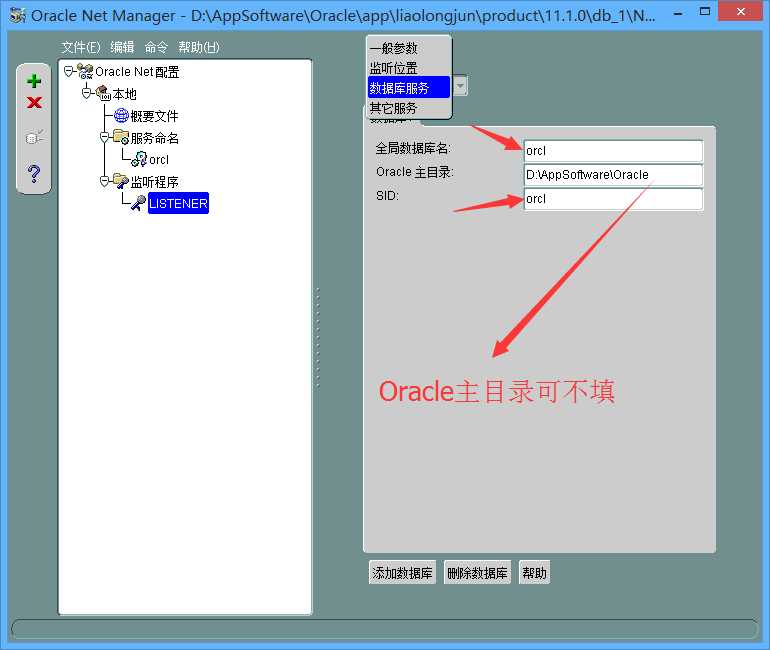
Task: Click the 删除数据库 button
Action: click(x=477, y=573)
